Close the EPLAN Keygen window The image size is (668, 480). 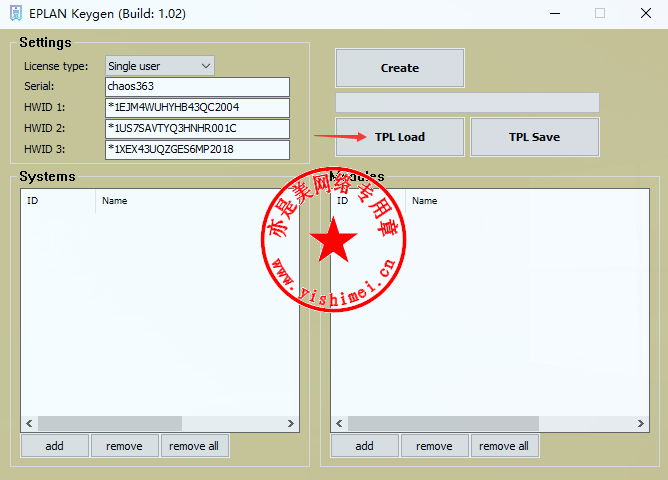pos(646,14)
